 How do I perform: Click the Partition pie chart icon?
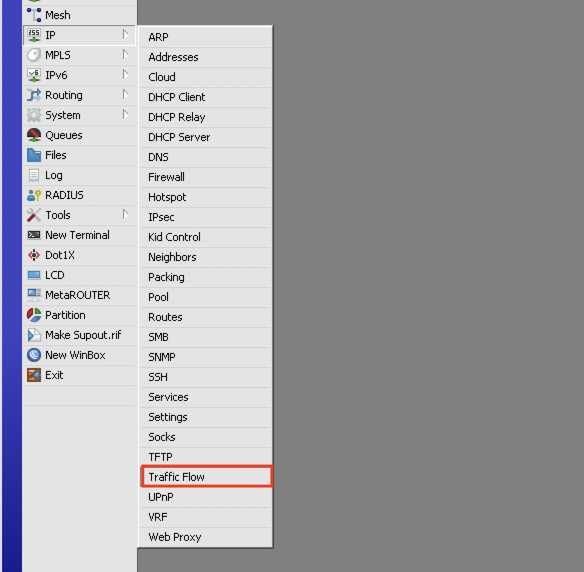point(34,315)
